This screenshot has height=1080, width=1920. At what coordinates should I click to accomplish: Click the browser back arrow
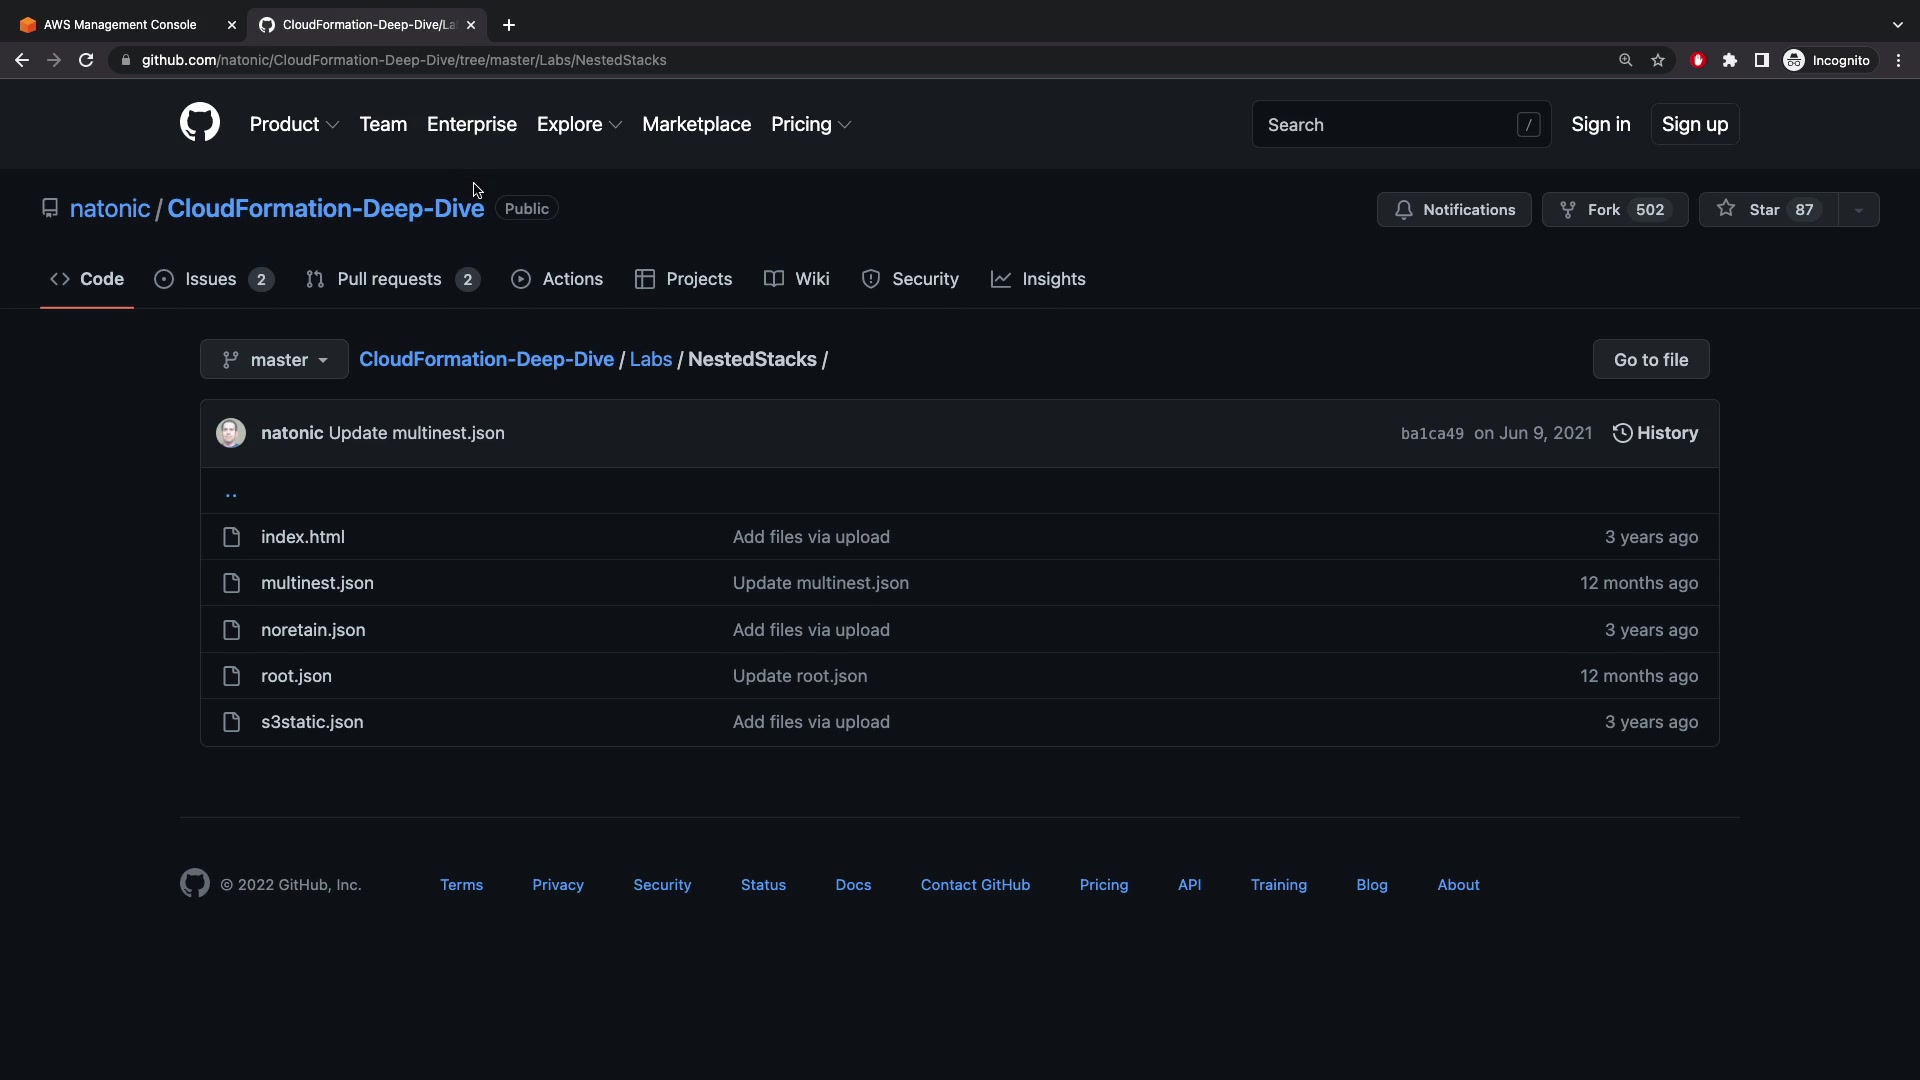pyautogui.click(x=22, y=60)
